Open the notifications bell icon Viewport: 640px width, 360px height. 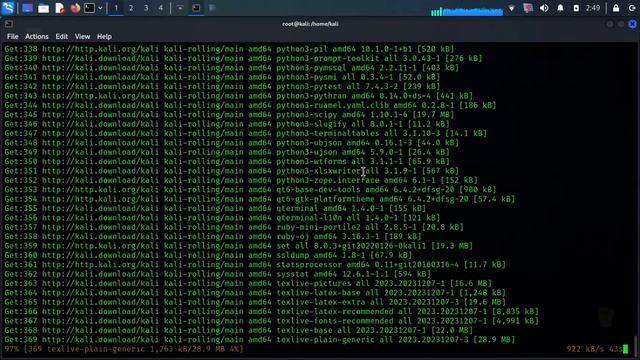(x=560, y=8)
